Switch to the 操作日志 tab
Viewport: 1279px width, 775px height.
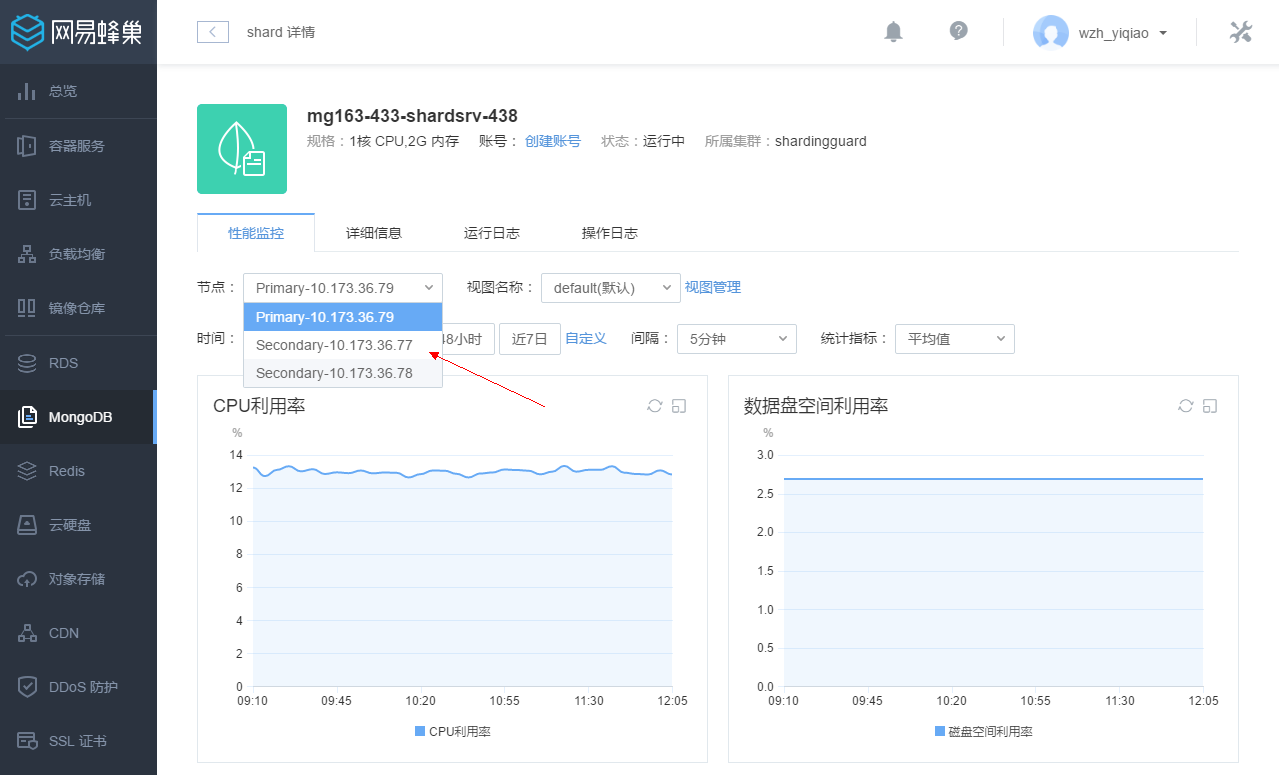pos(610,233)
